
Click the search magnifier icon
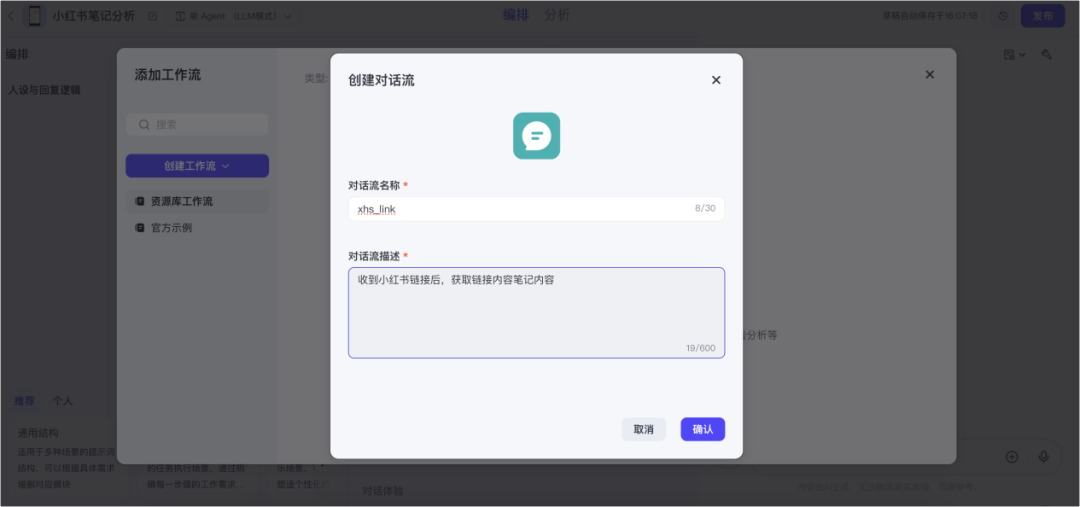(x=144, y=125)
